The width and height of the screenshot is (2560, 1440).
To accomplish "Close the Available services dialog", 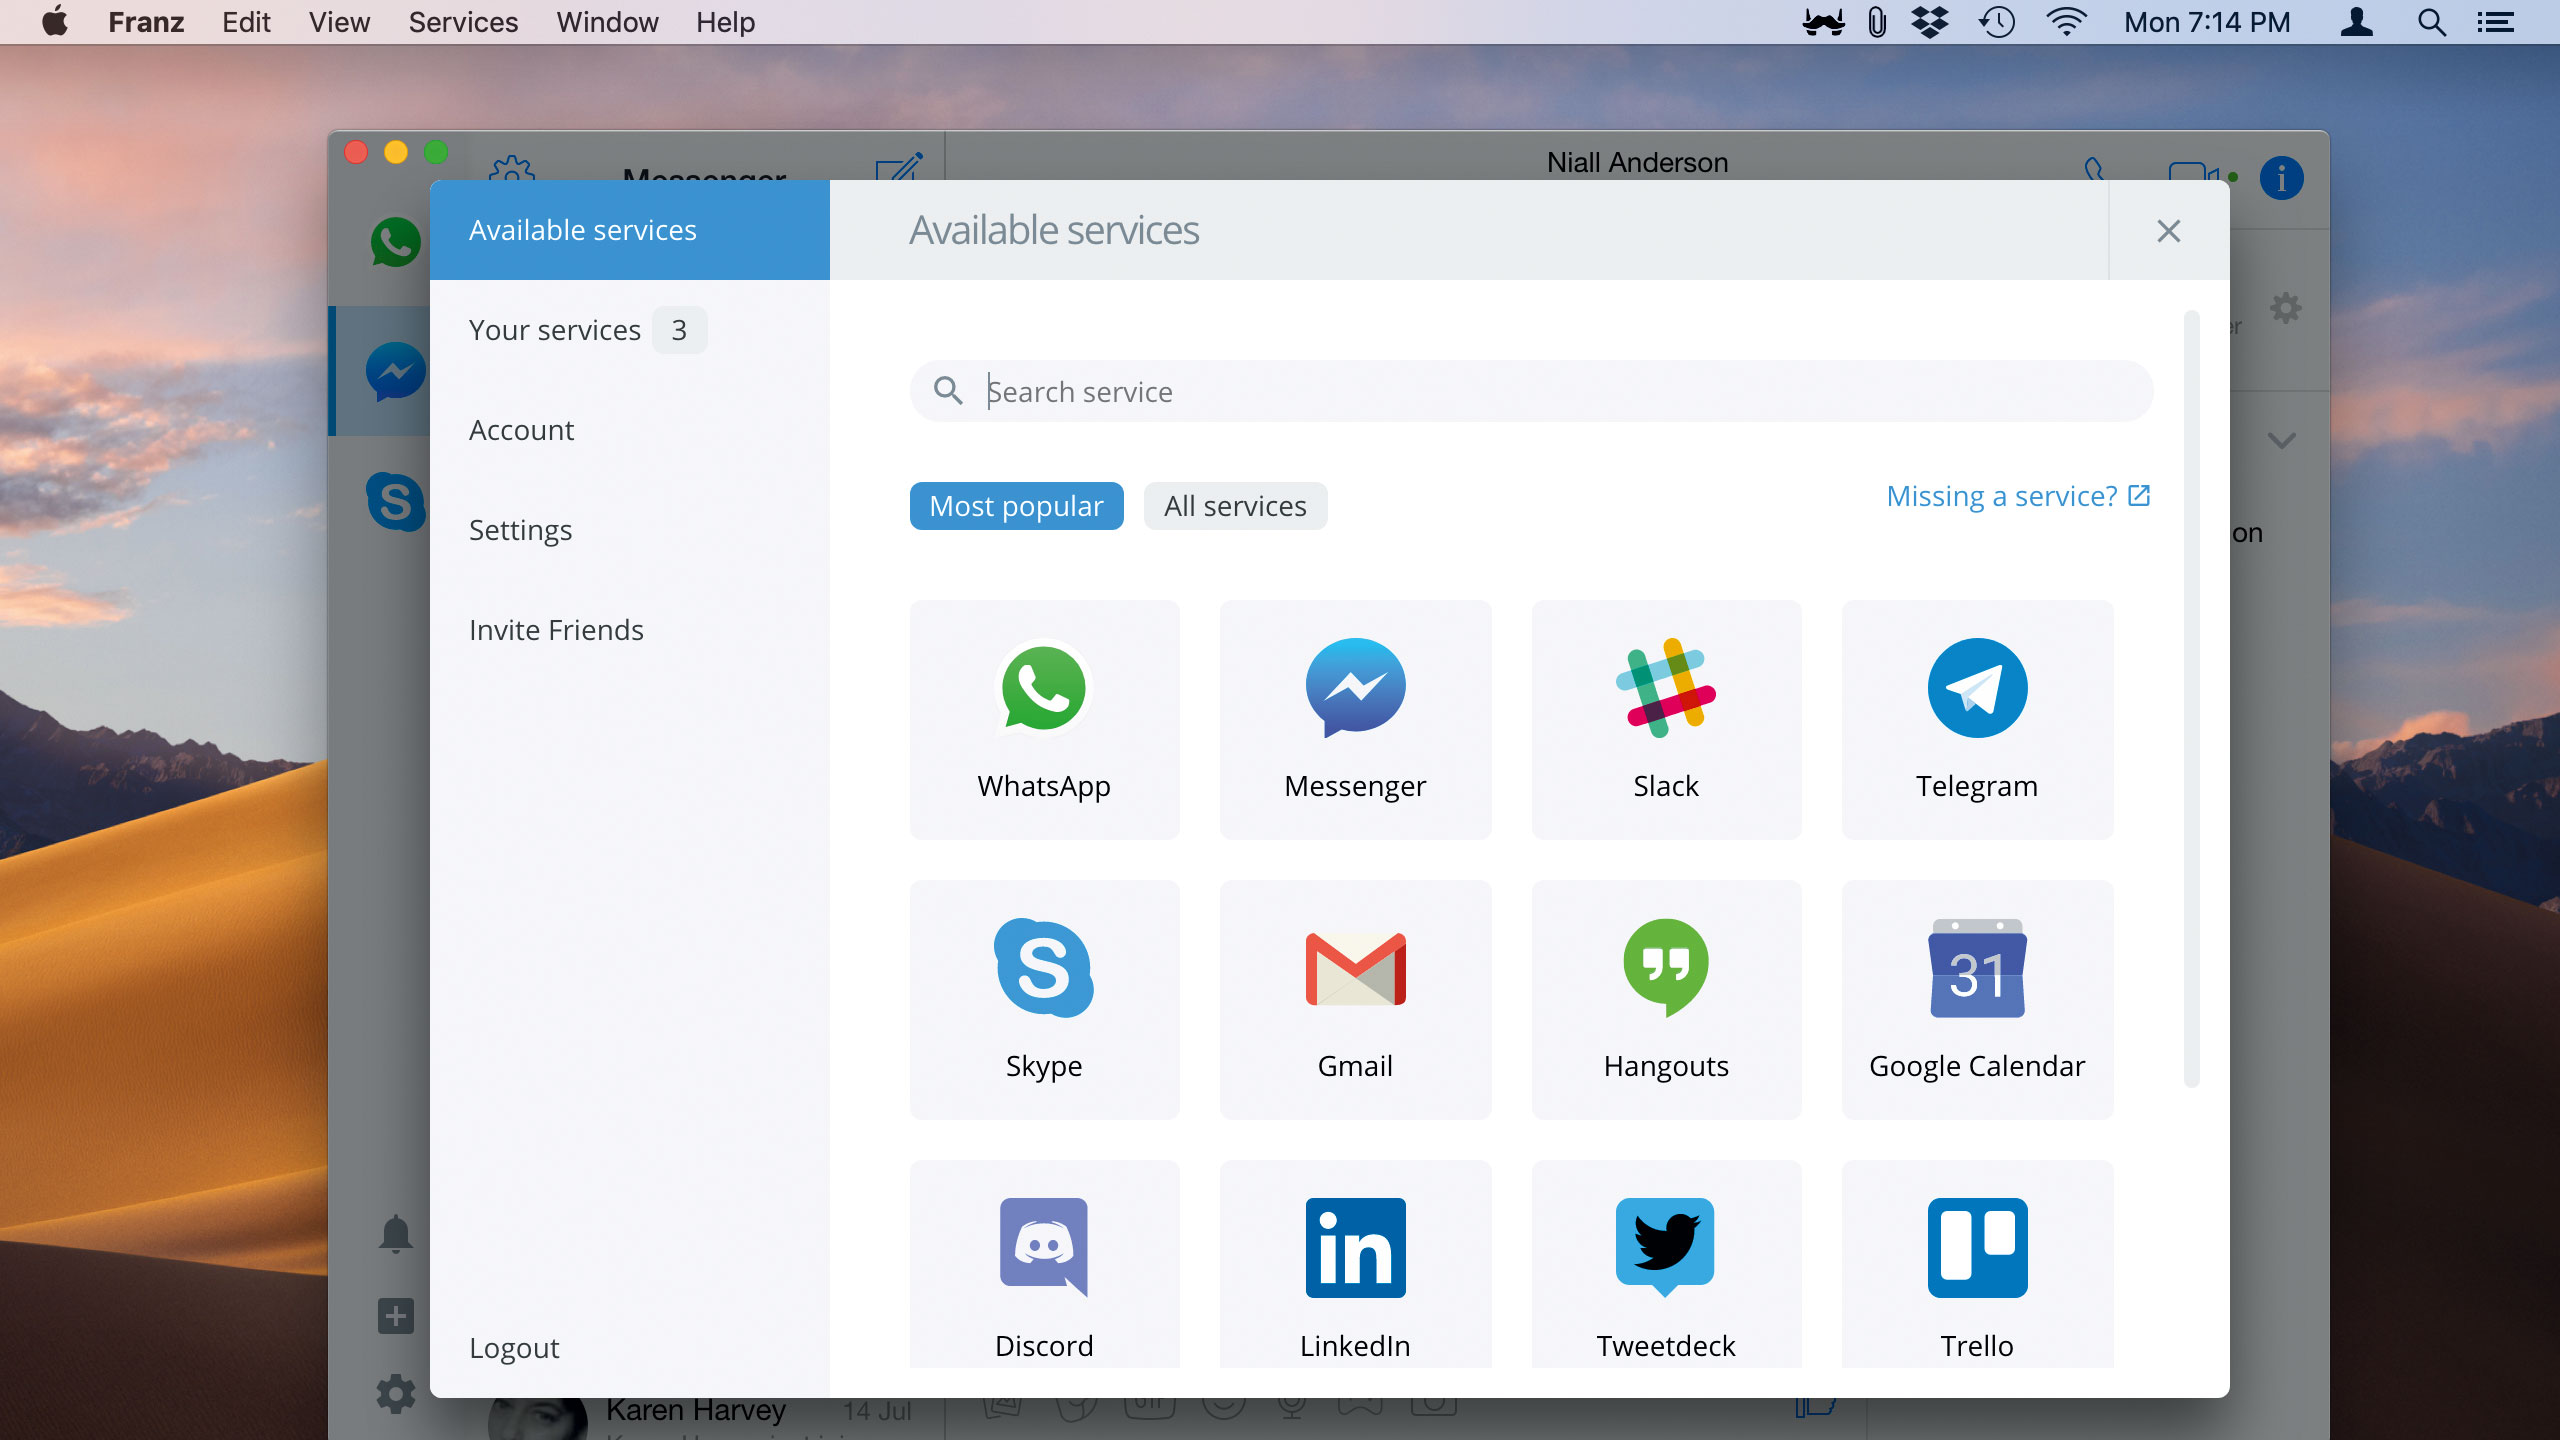I will click(x=2168, y=231).
